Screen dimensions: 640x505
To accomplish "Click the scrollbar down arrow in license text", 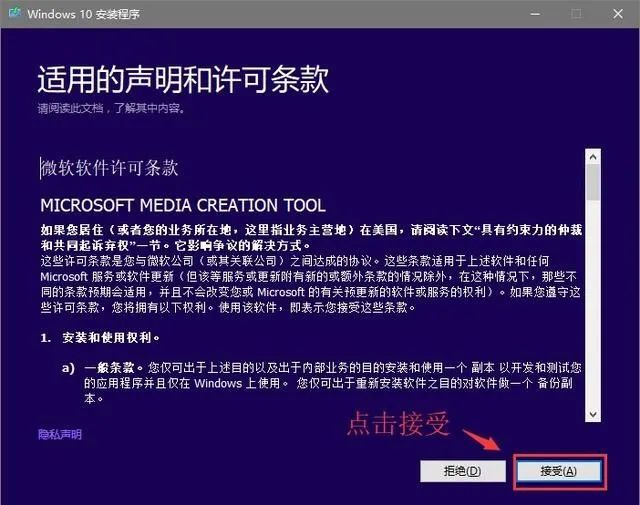I will tap(593, 414).
